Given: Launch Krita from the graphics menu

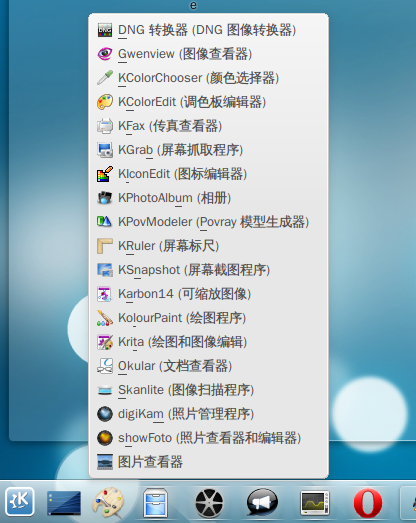Looking at the screenshot, I should point(209,342).
